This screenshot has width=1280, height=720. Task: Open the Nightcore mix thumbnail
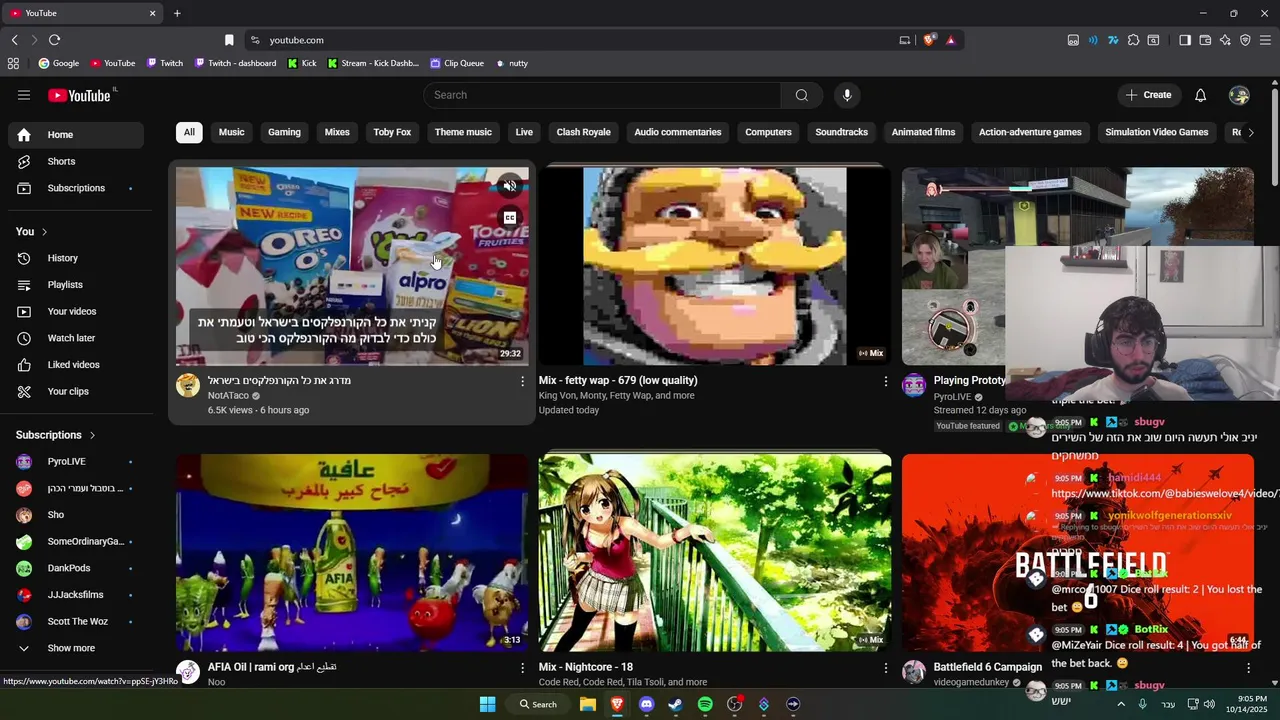click(714, 553)
